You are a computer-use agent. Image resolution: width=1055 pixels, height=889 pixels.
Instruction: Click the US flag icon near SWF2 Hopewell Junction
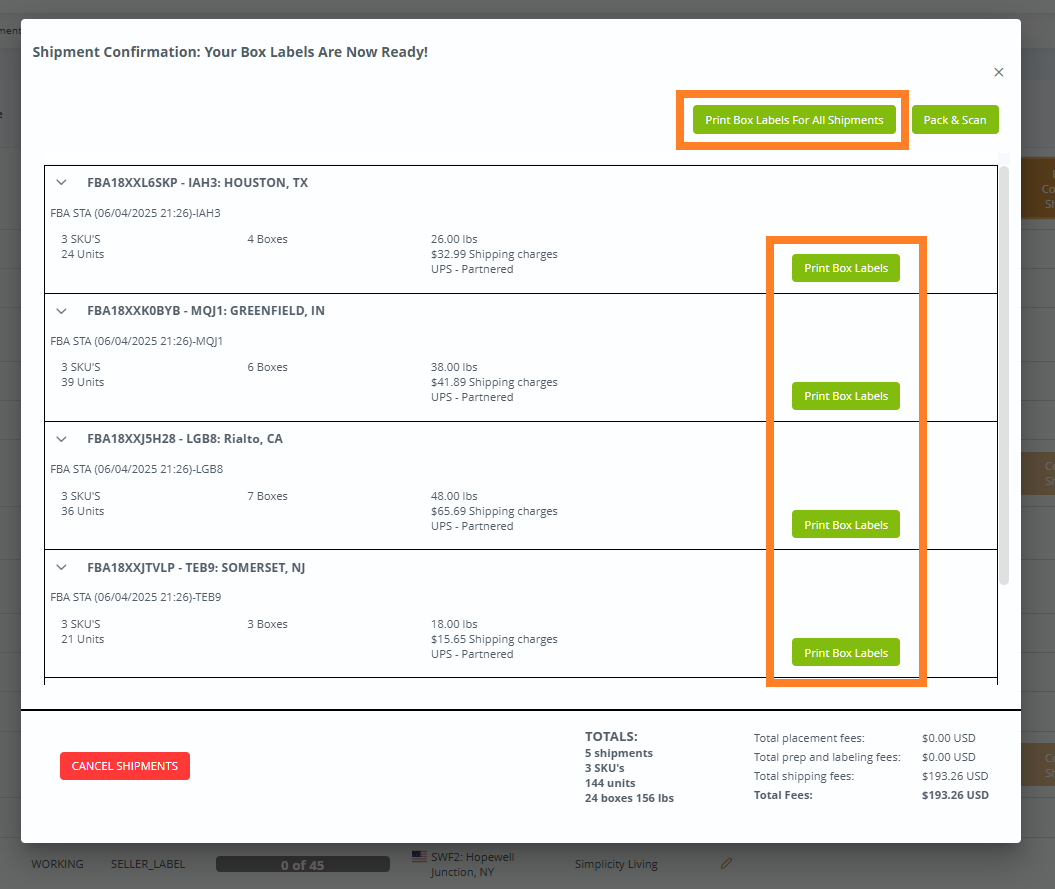419,856
